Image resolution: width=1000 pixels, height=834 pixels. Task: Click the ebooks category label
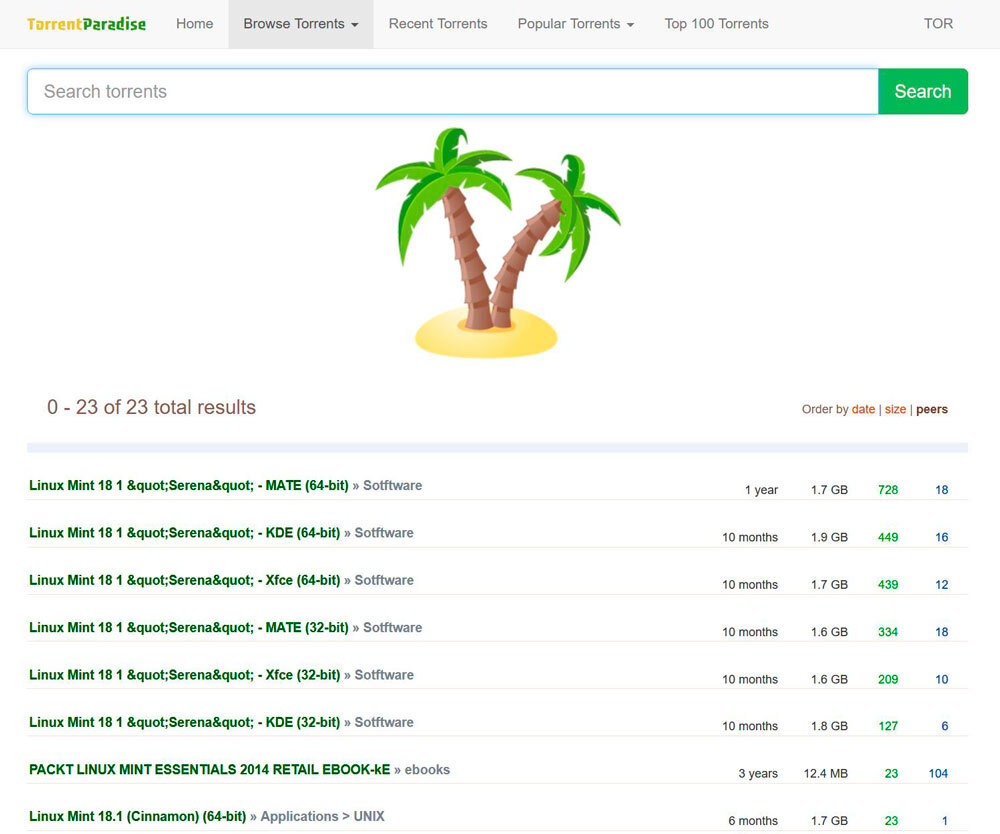click(427, 770)
